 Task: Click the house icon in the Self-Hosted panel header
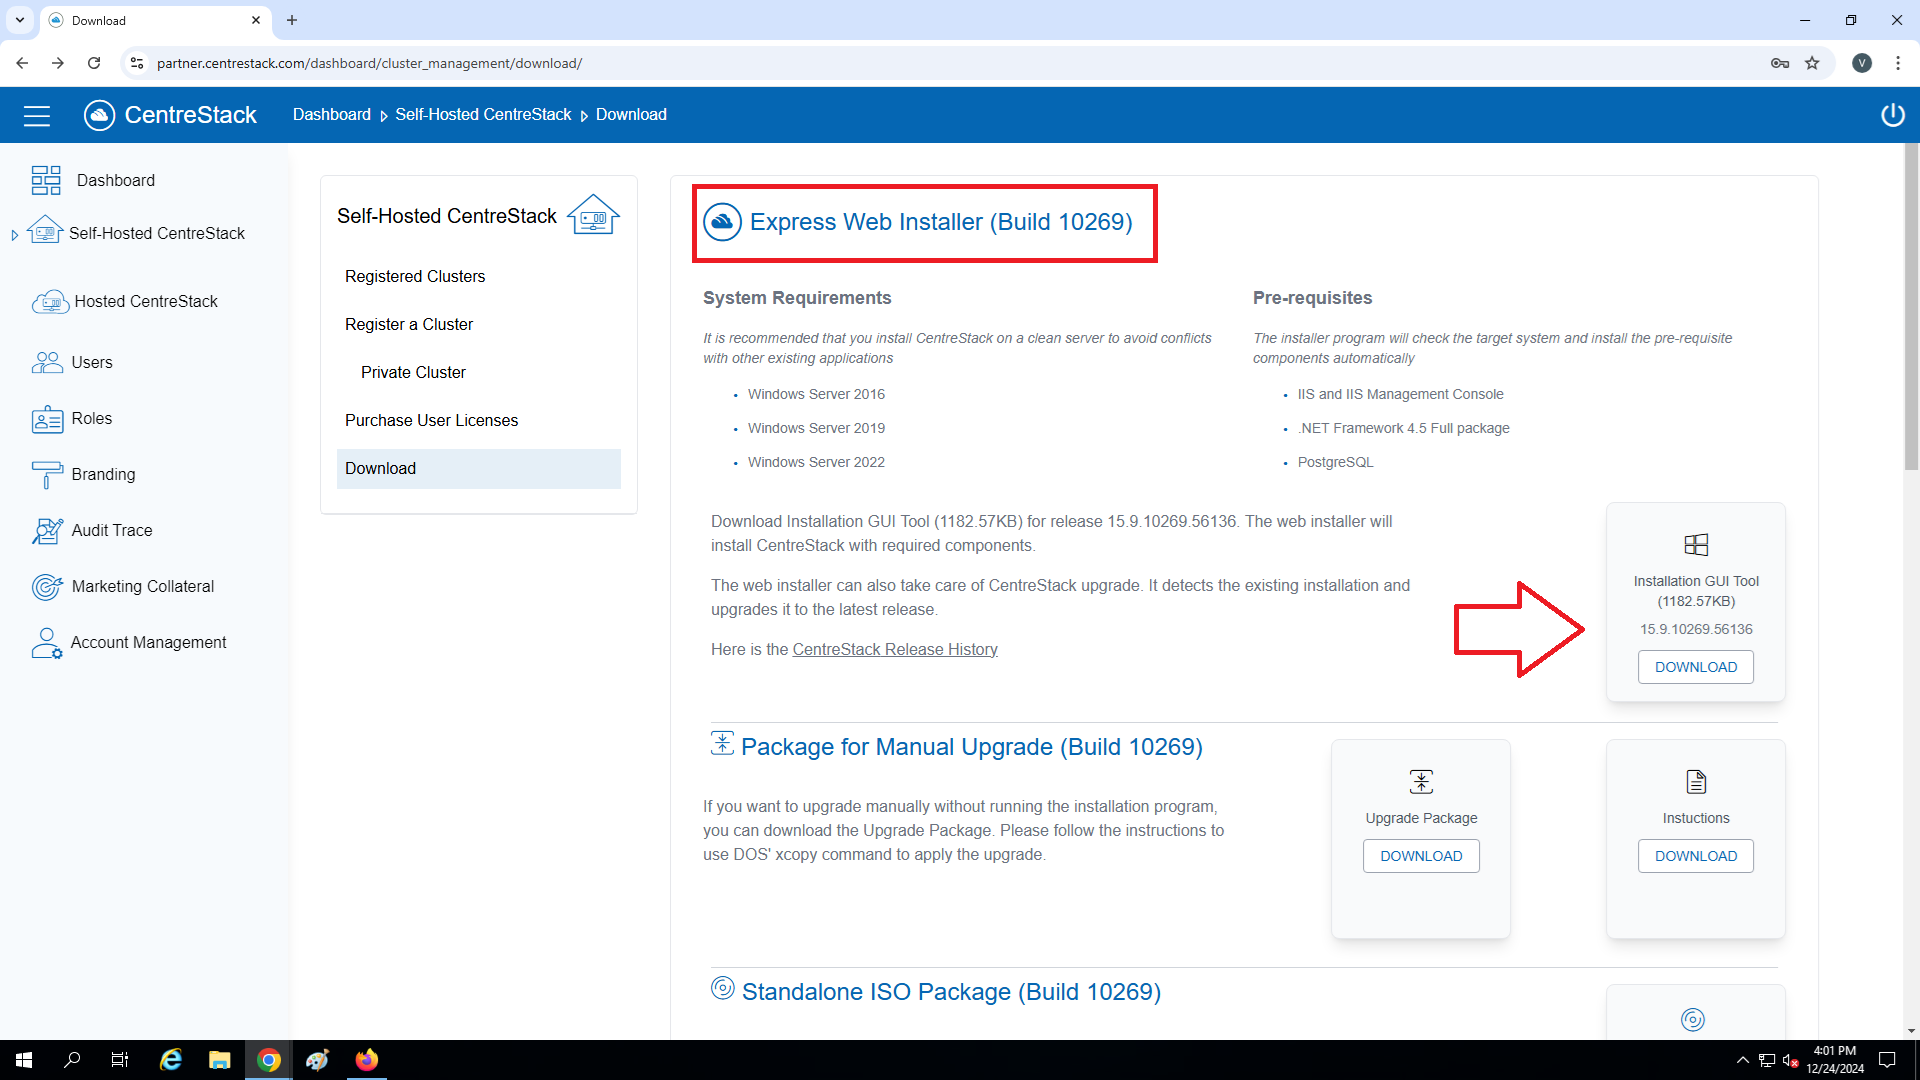[593, 214]
